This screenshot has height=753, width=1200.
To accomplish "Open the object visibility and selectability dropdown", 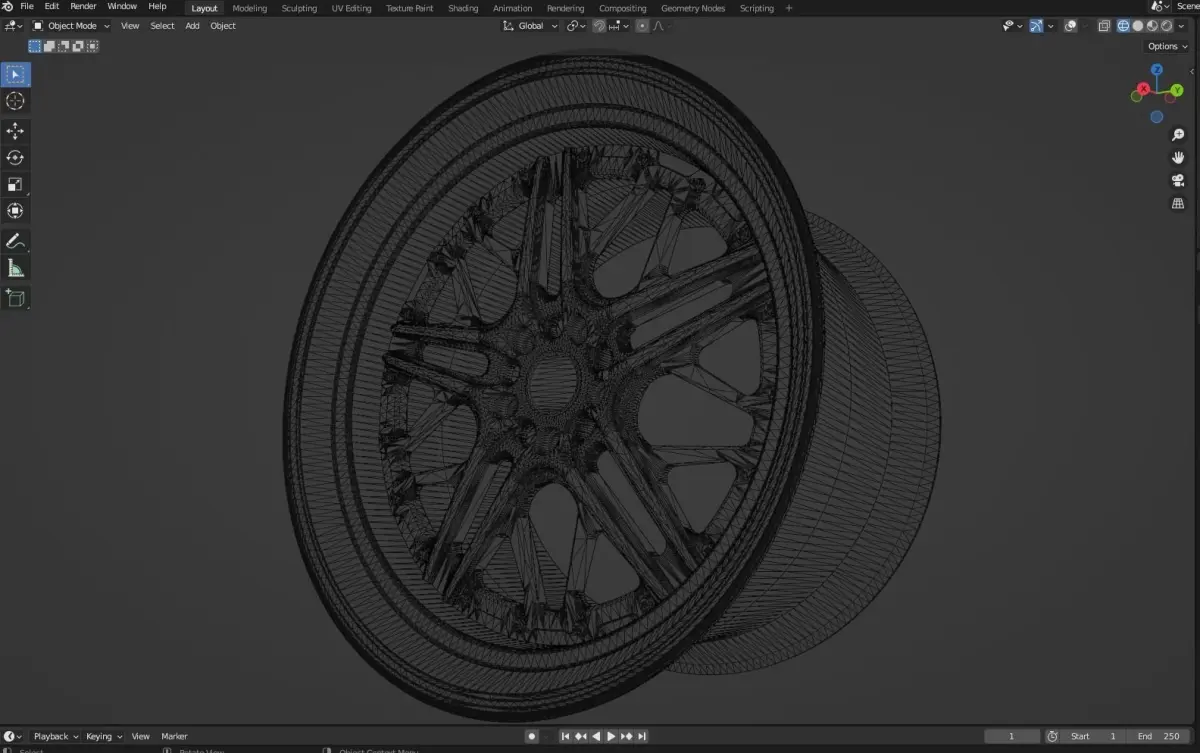I will click(x=1013, y=26).
